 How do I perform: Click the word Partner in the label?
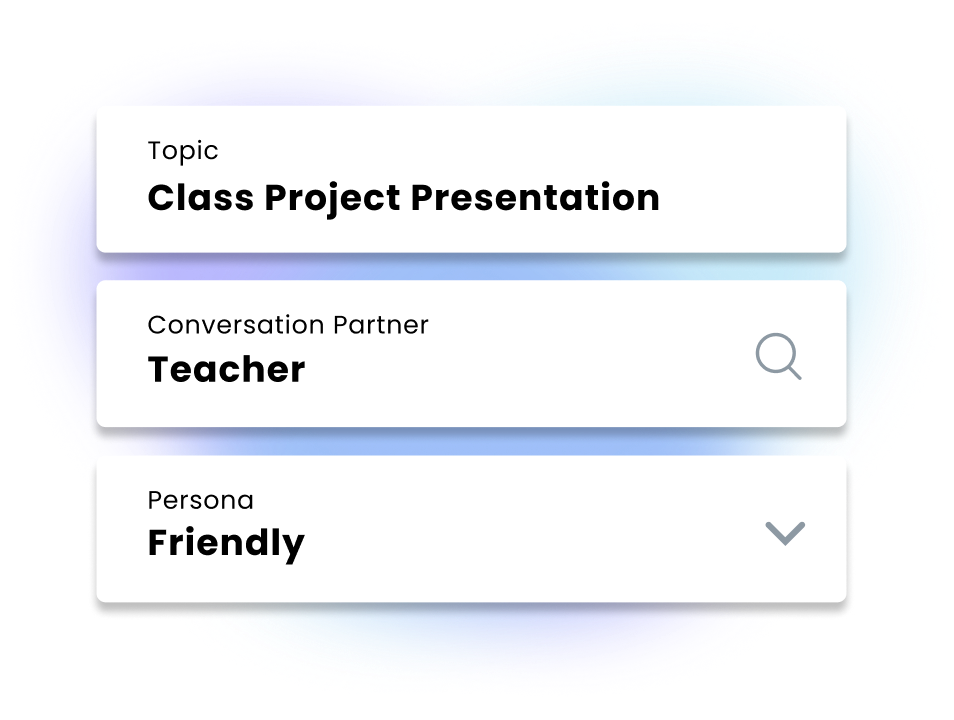pos(381,325)
